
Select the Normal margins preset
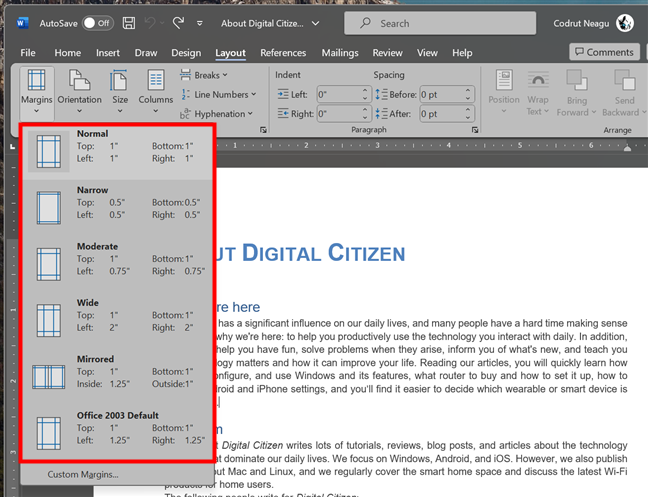click(x=117, y=152)
